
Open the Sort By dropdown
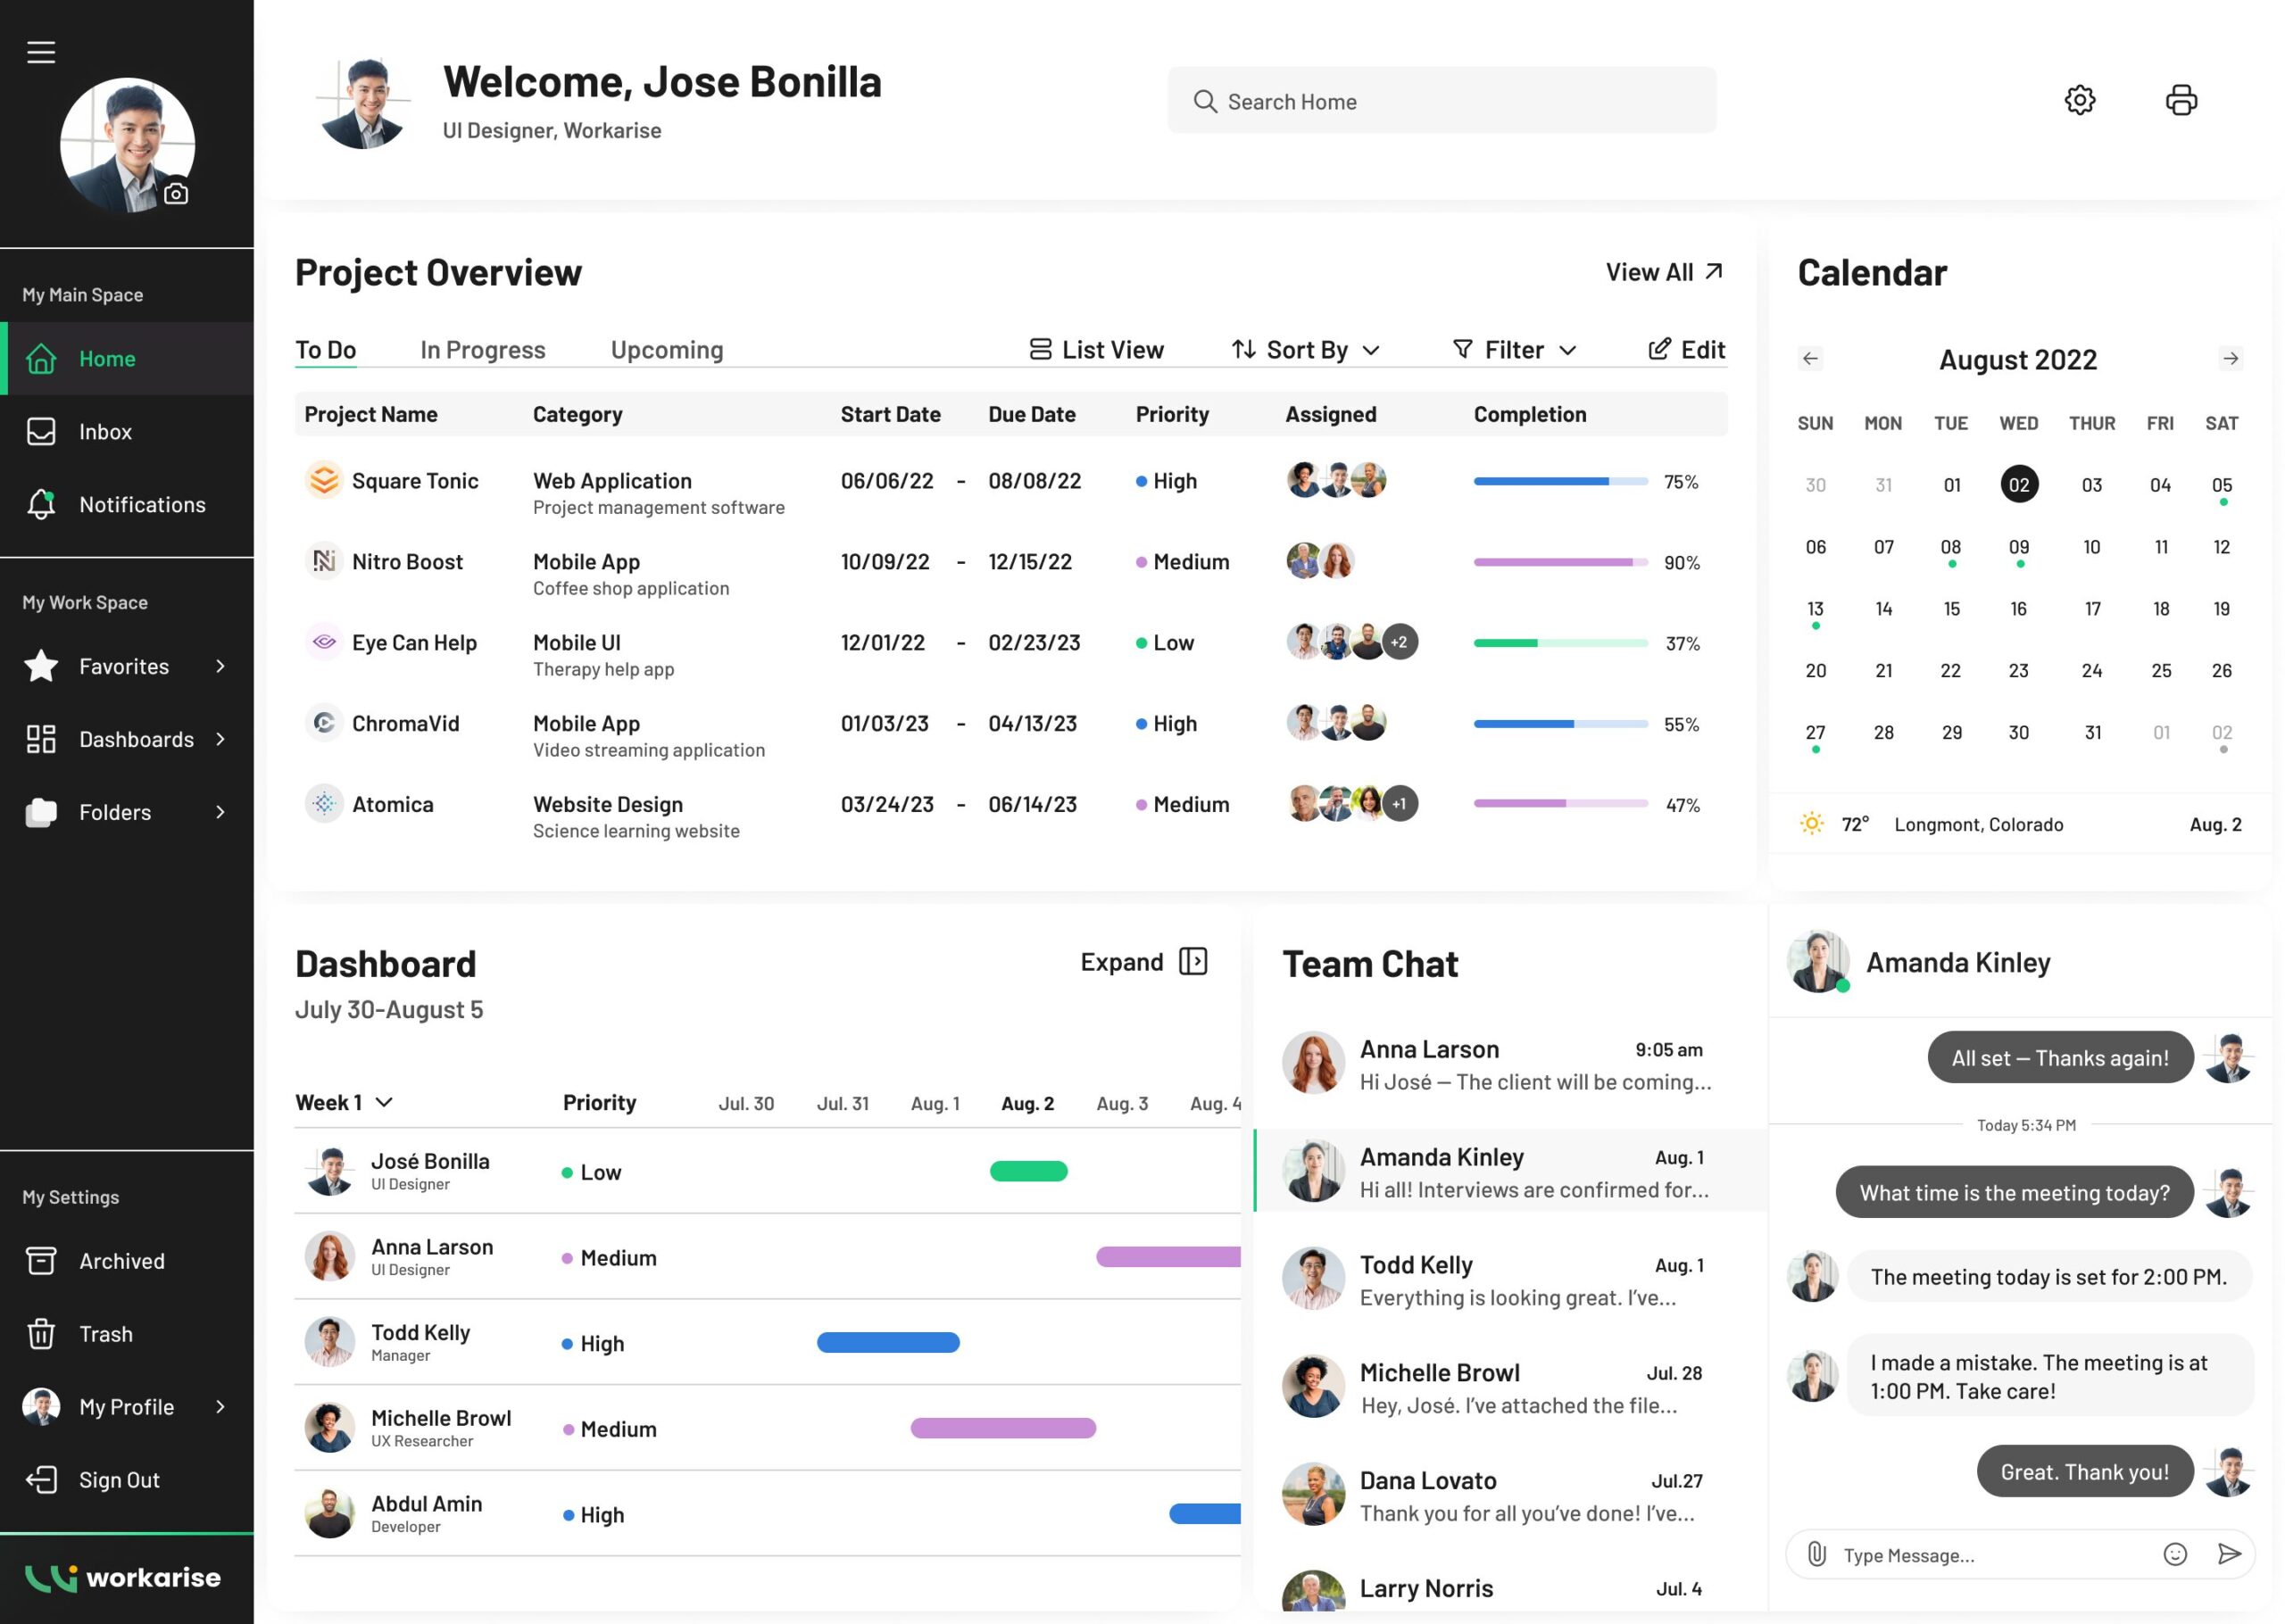(x=1305, y=350)
